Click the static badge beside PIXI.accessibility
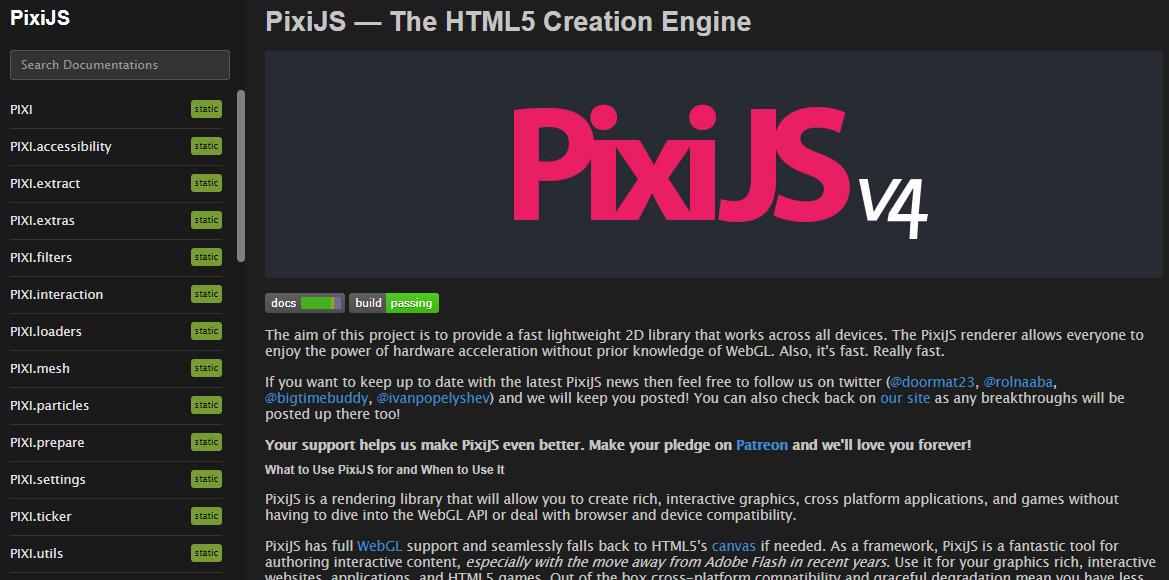 [207, 146]
